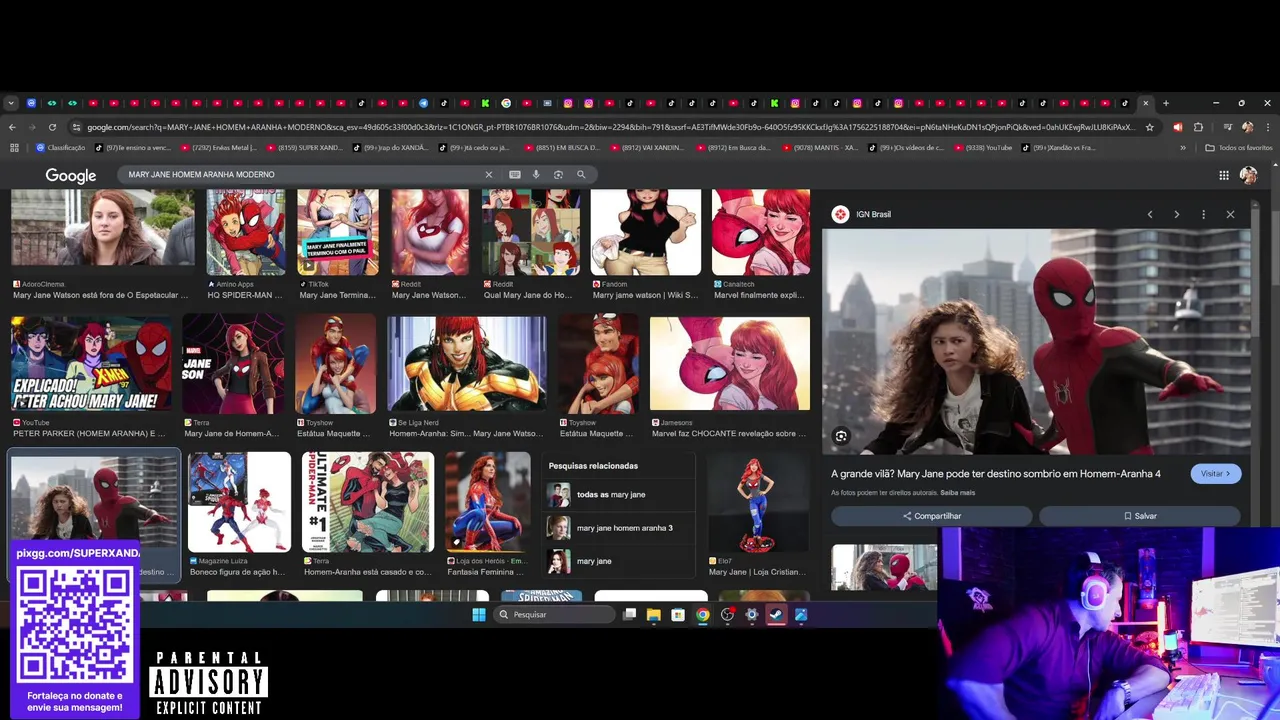The height and width of the screenshot is (720, 1280).
Task: Click the browser address bar URL
Action: 610,127
